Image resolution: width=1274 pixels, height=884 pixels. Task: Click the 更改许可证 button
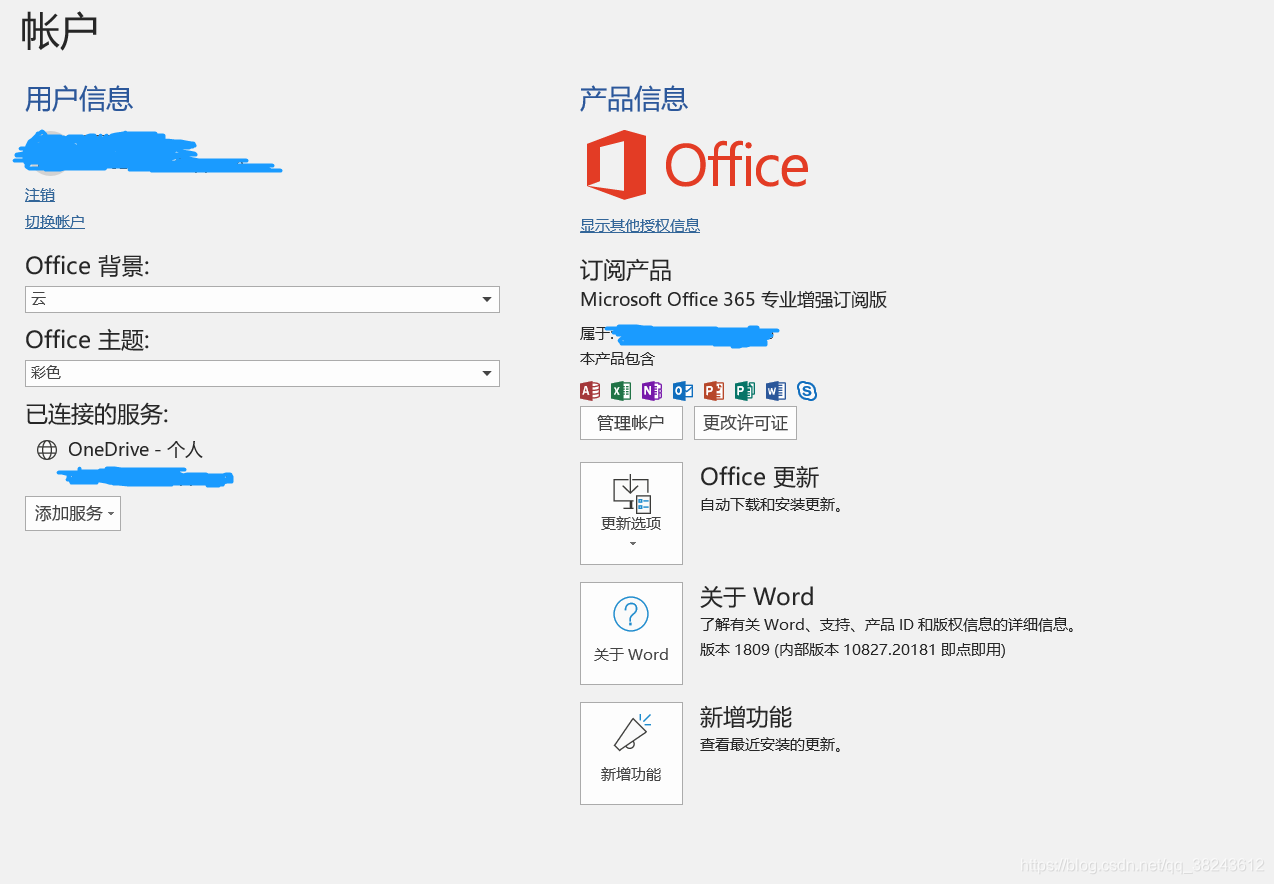pos(745,423)
